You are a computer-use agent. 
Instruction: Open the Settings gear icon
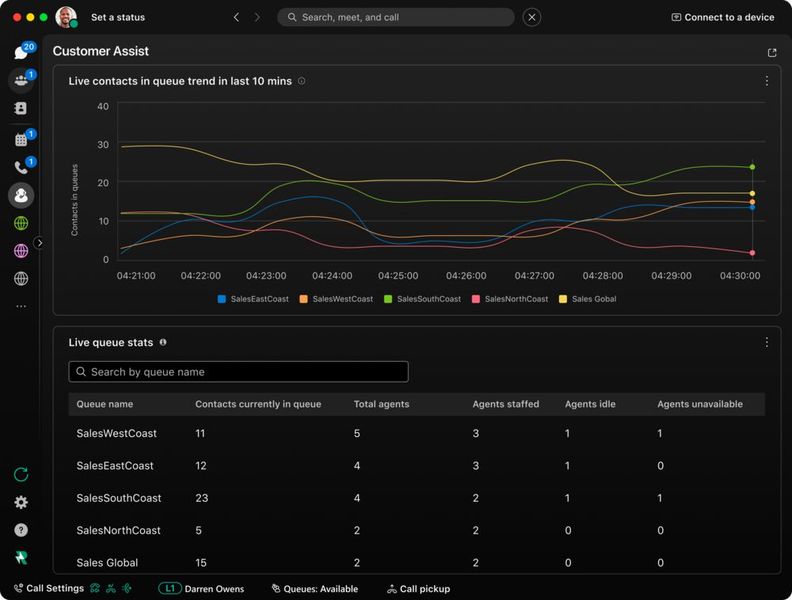pos(21,503)
